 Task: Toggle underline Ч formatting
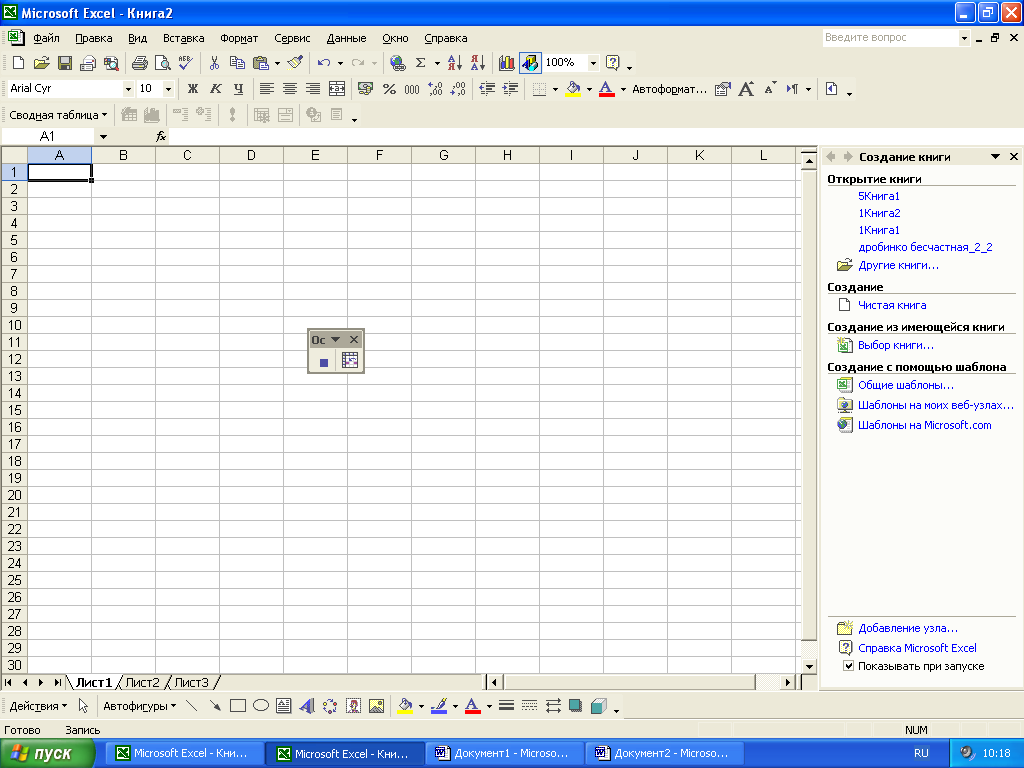pyautogui.click(x=238, y=89)
